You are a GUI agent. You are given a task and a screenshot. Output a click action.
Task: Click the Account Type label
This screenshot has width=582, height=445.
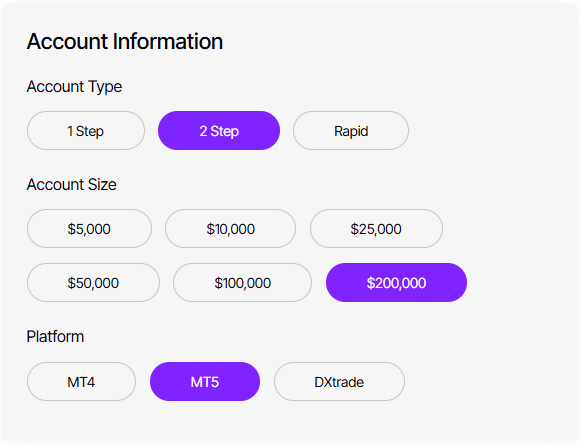pos(74,87)
